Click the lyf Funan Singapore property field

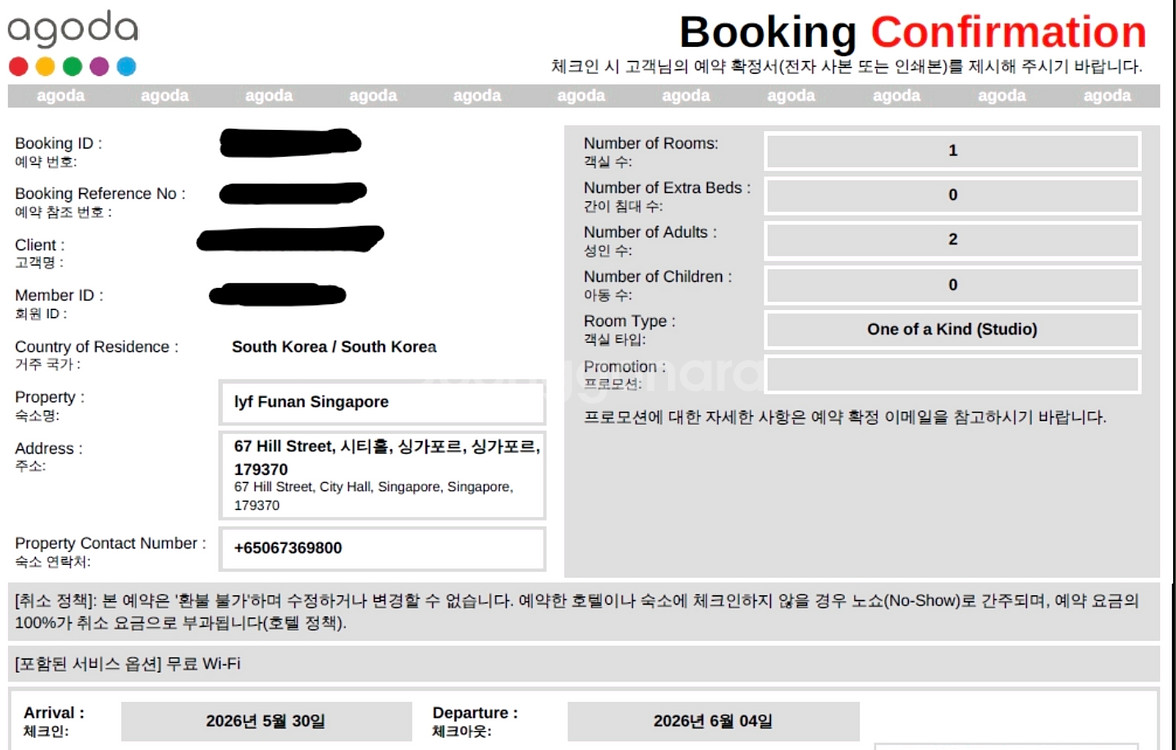[382, 402]
